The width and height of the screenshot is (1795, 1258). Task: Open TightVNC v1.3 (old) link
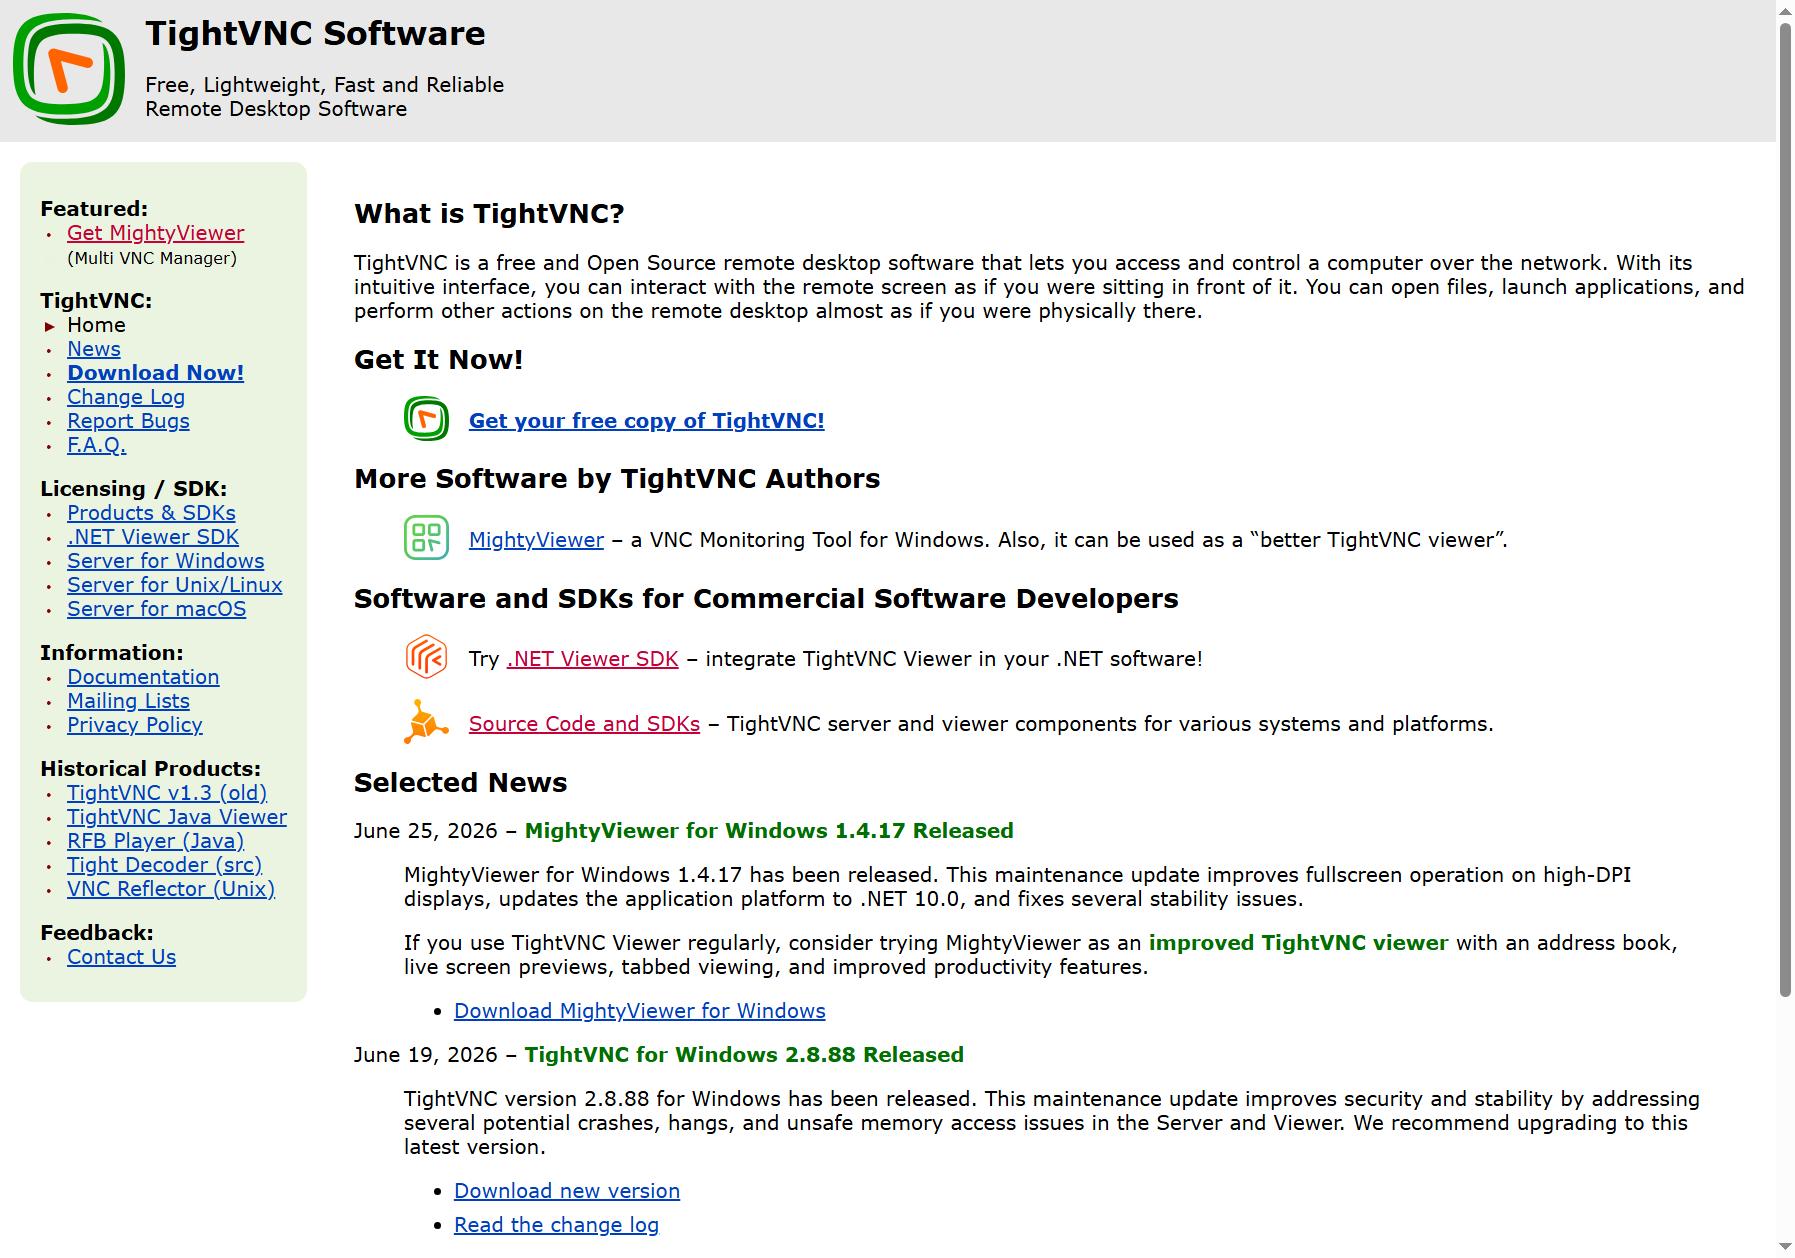[x=167, y=793]
